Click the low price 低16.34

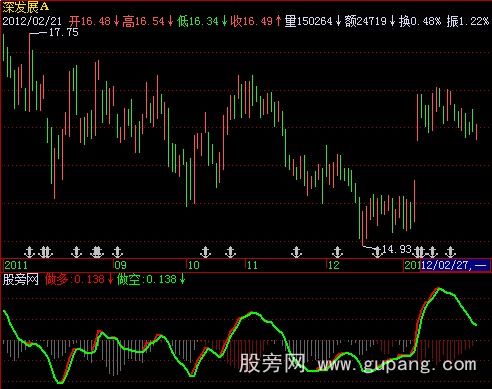198,22
